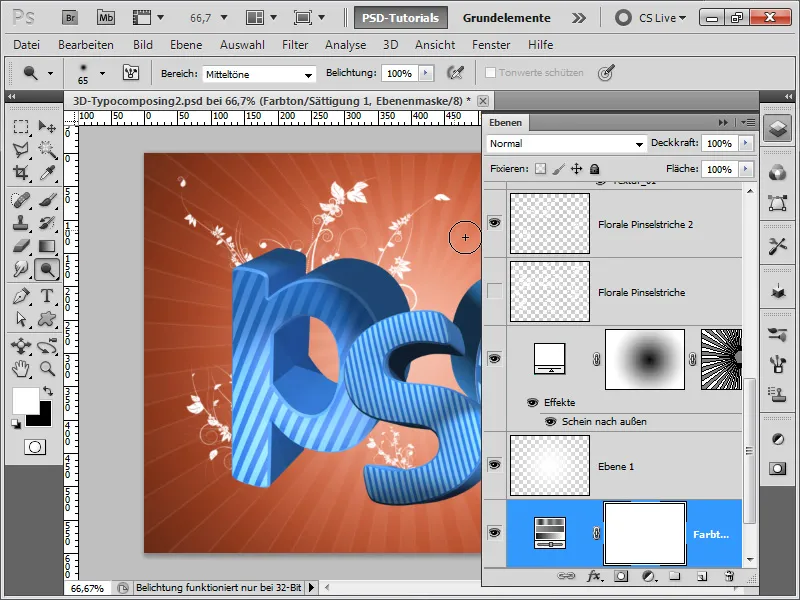800x600 pixels.
Task: Select the Brush tool
Action: point(47,200)
